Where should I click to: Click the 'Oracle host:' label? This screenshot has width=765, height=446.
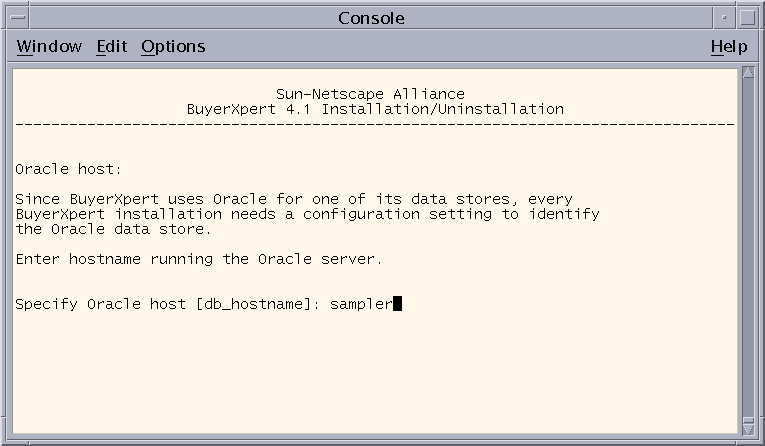tap(68, 169)
